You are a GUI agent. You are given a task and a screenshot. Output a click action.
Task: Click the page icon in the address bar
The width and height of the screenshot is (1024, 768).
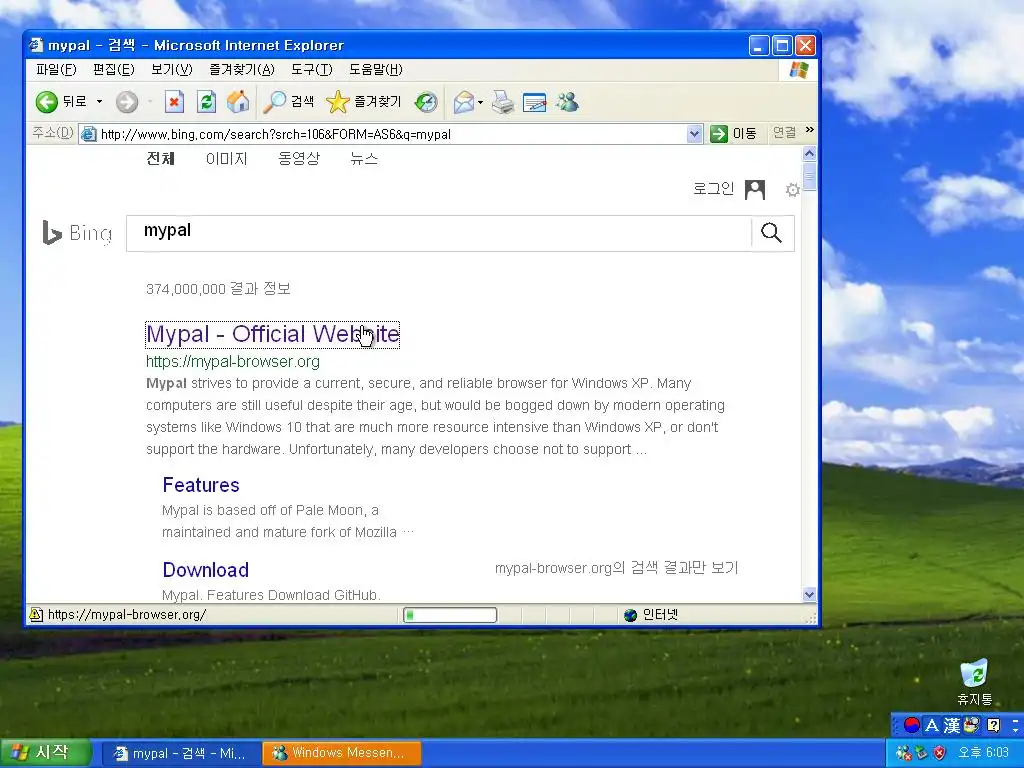[x=88, y=134]
